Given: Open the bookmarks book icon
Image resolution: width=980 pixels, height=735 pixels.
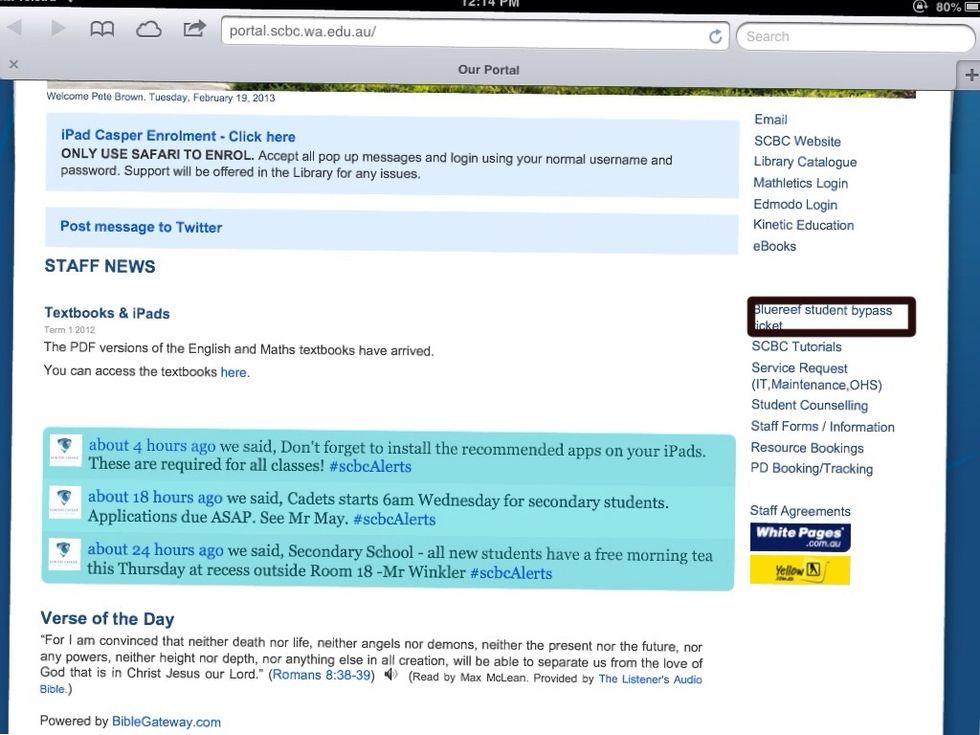Looking at the screenshot, I should point(102,30).
